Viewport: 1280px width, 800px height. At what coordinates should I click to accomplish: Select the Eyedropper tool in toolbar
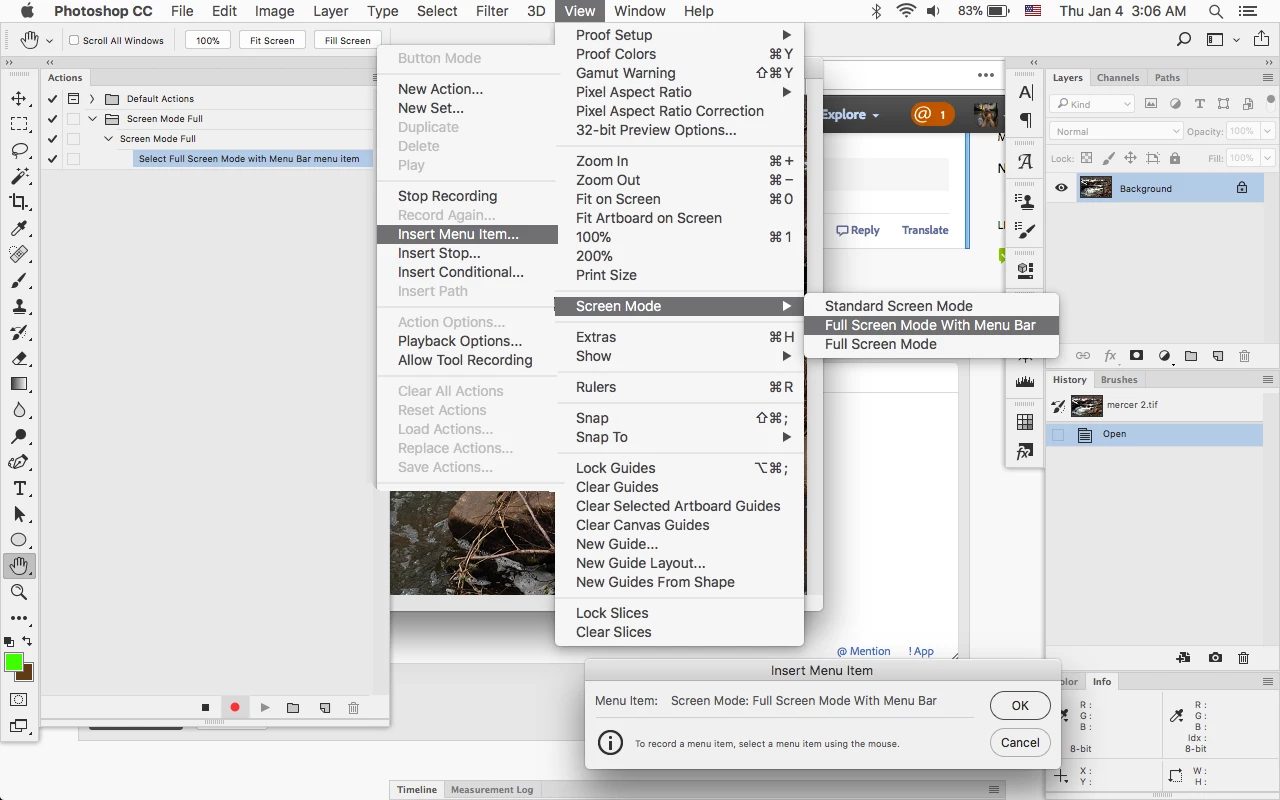(19, 228)
